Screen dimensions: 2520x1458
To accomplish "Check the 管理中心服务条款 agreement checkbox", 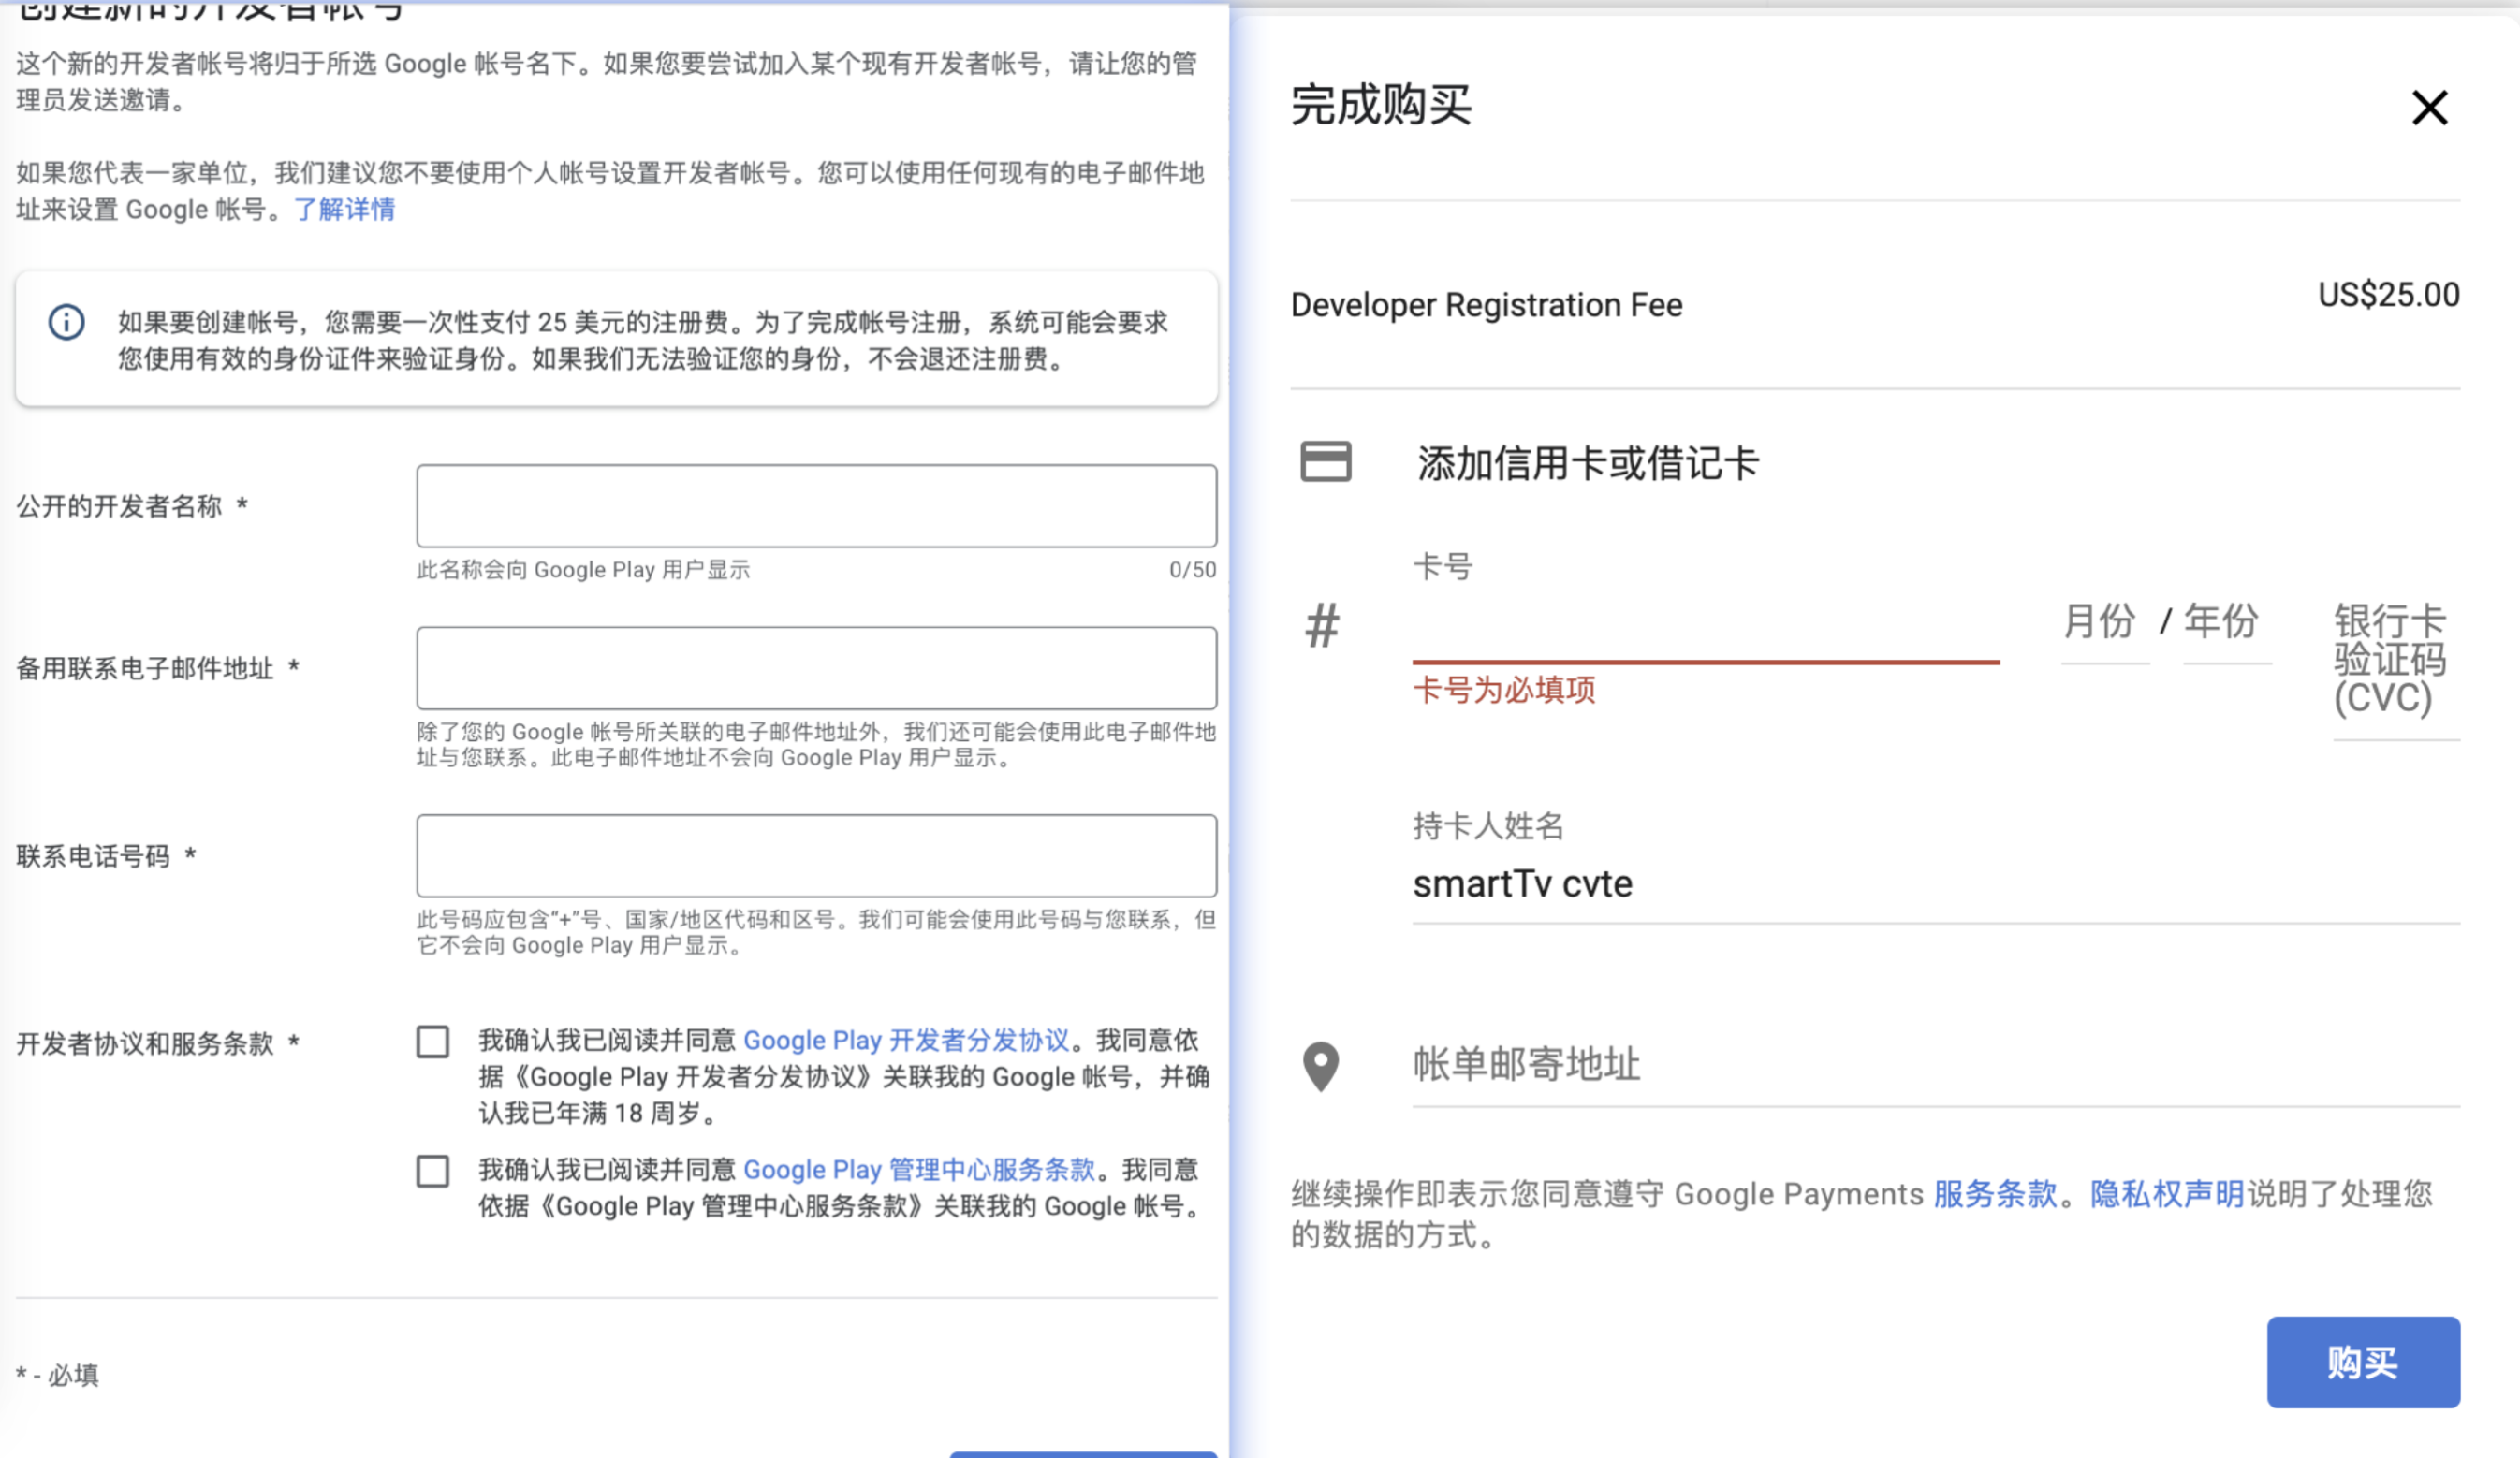I will pyautogui.click(x=433, y=1171).
